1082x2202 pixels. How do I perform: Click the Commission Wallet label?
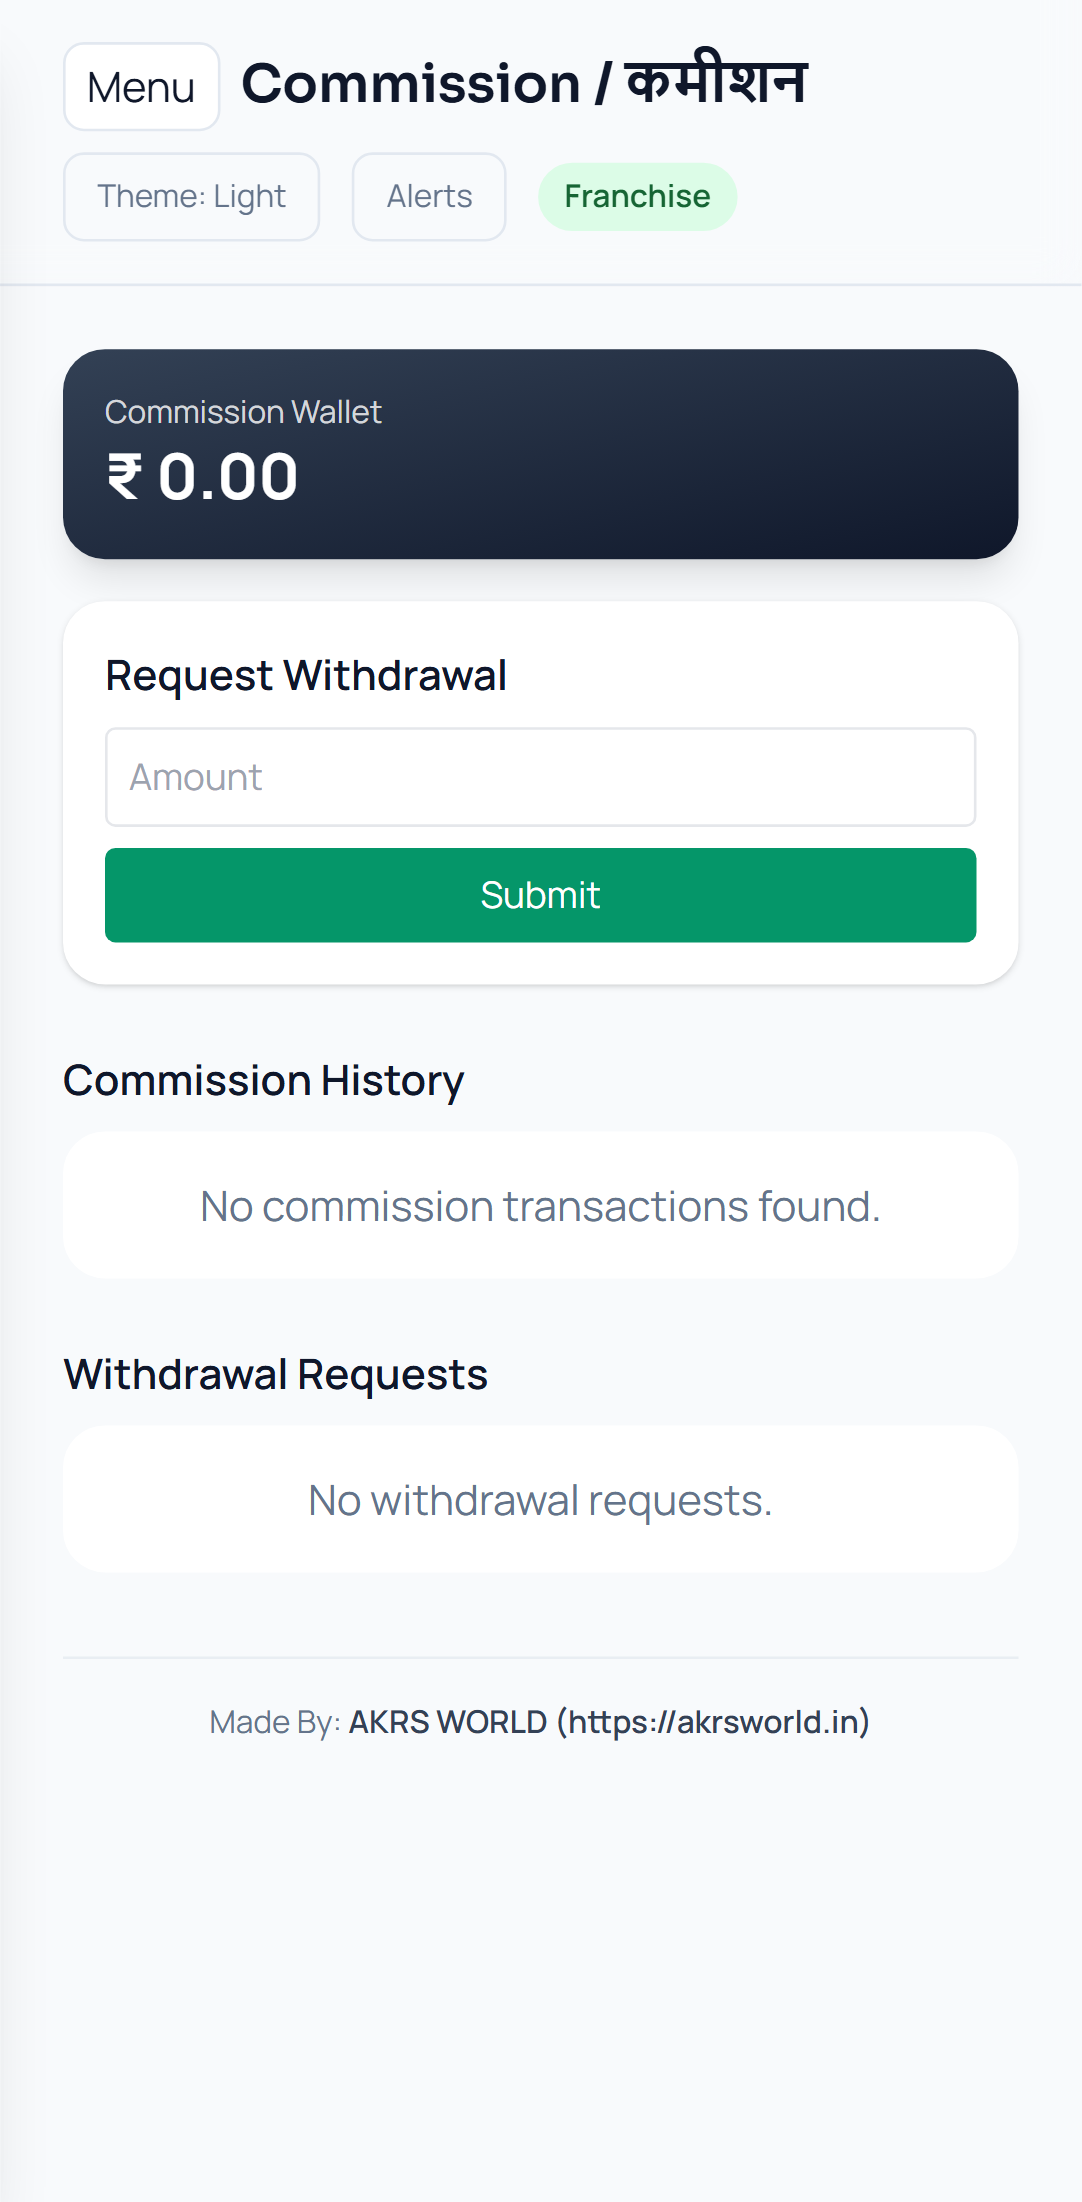[243, 412]
